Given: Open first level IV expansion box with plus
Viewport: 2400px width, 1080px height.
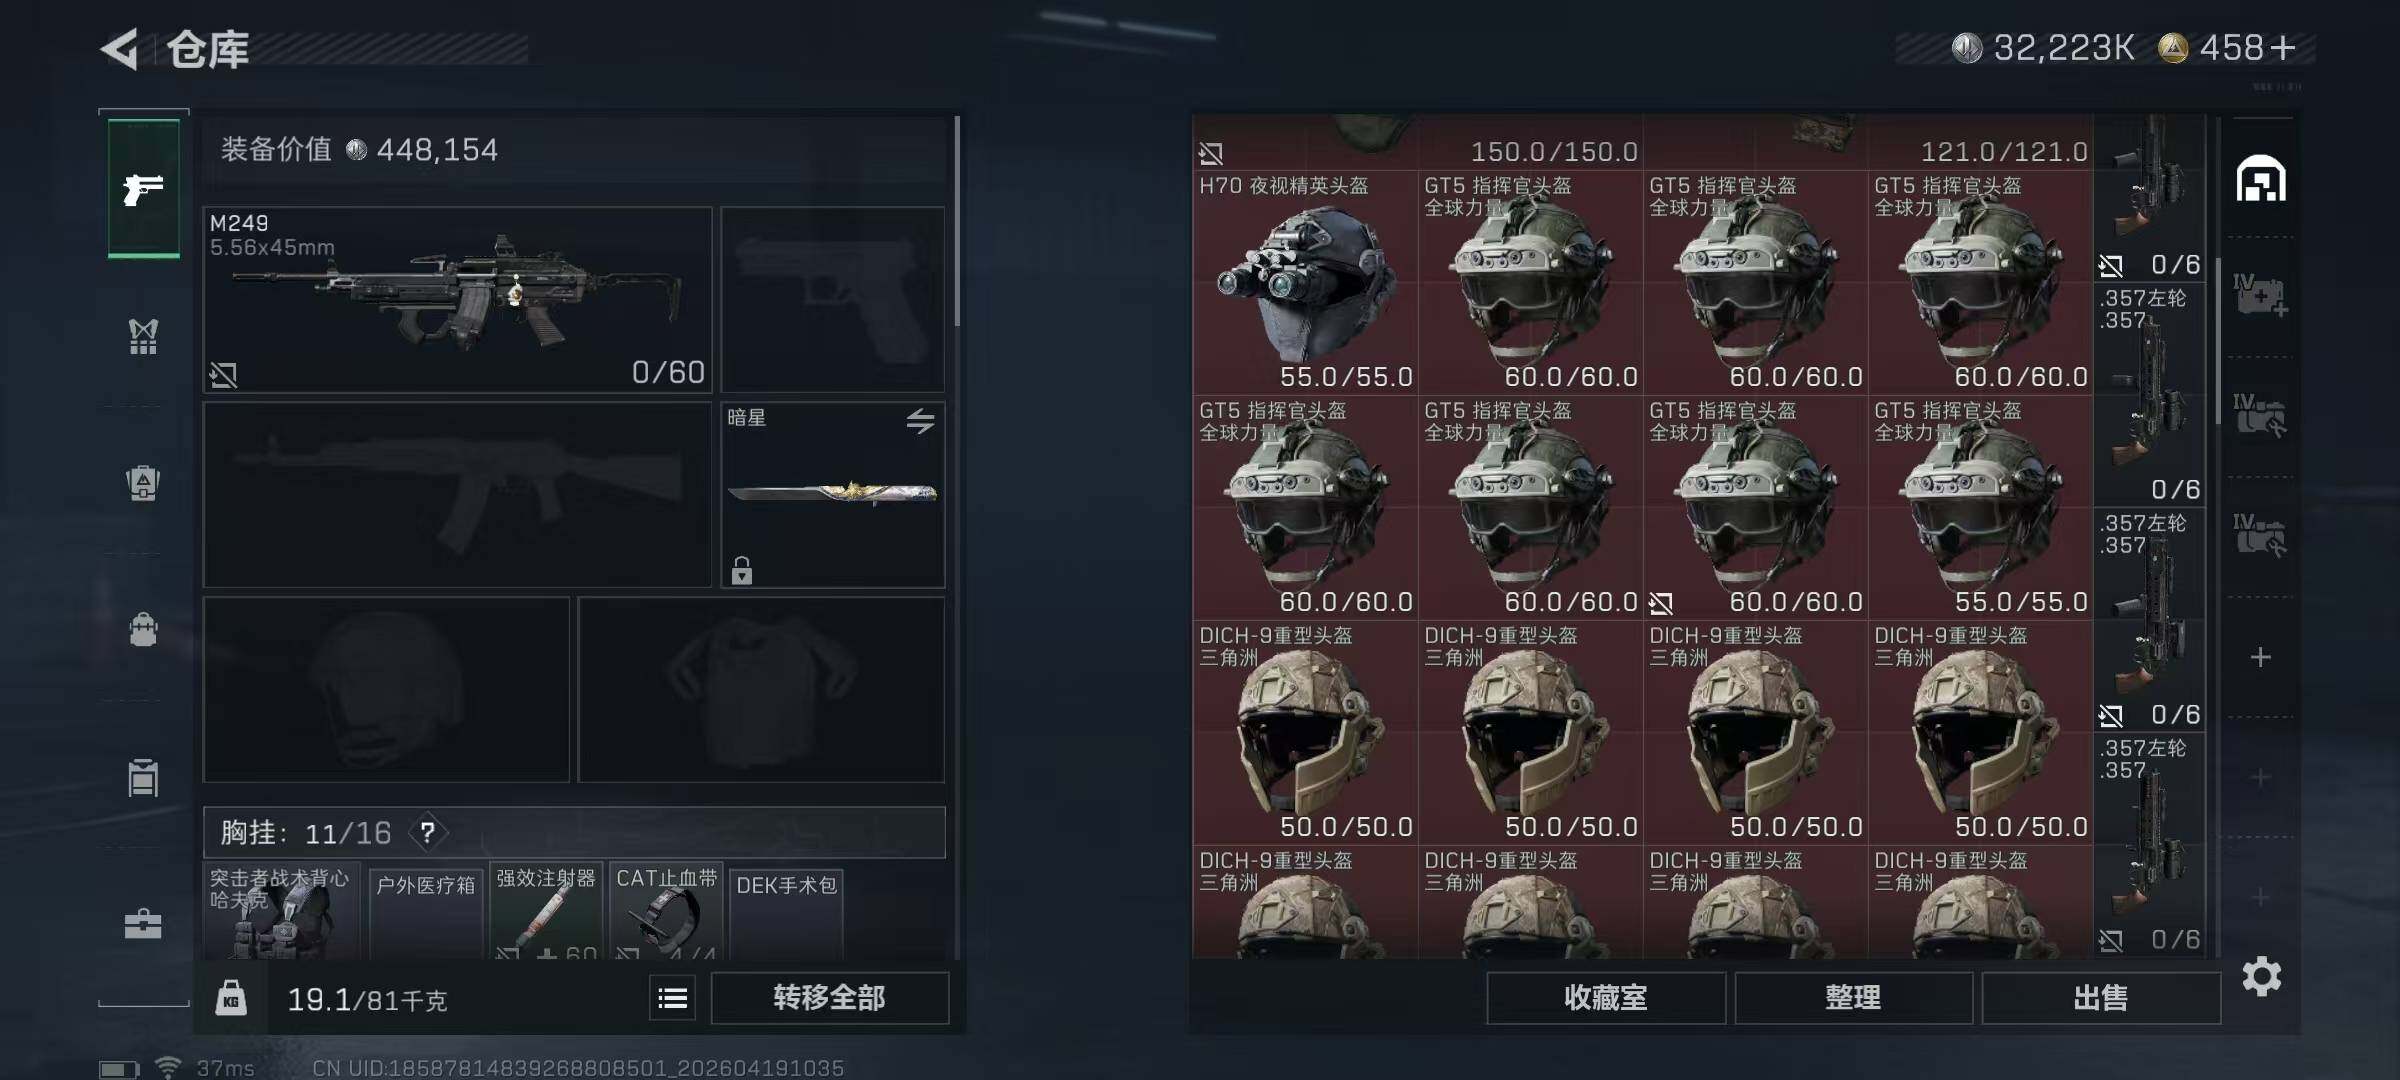Looking at the screenshot, I should (2261, 296).
